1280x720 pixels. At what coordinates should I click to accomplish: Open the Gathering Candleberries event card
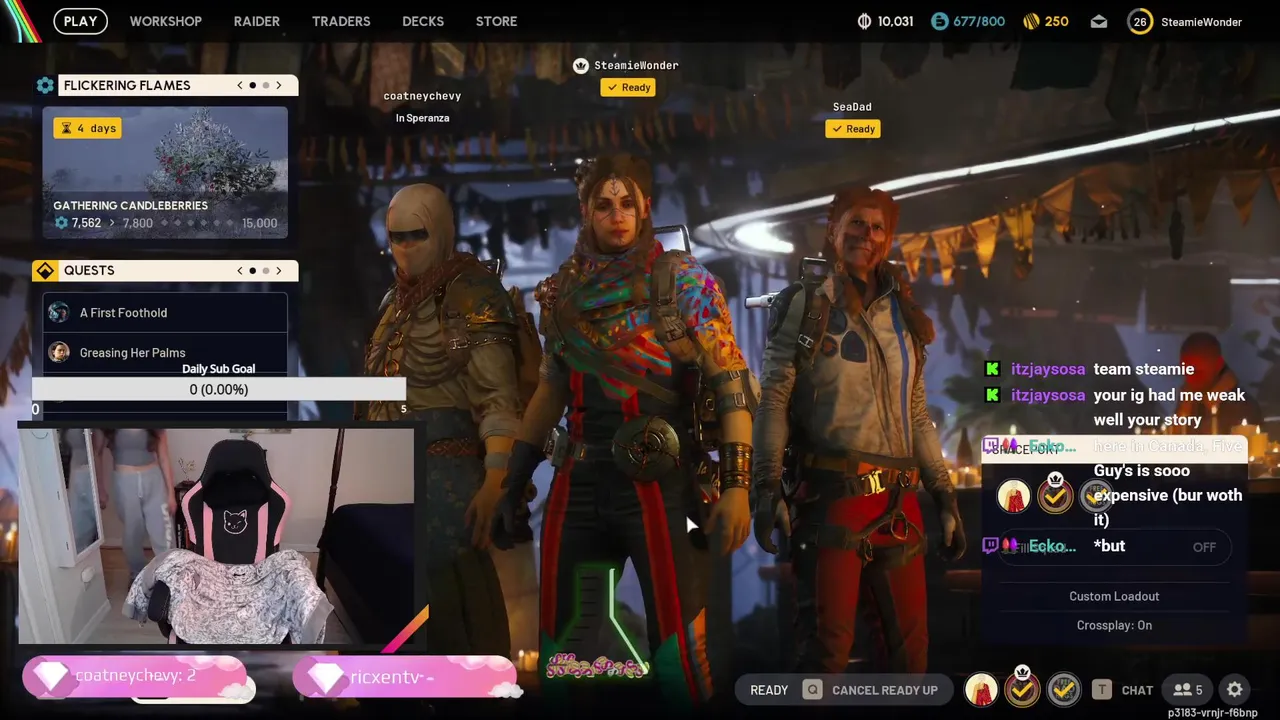[x=165, y=172]
